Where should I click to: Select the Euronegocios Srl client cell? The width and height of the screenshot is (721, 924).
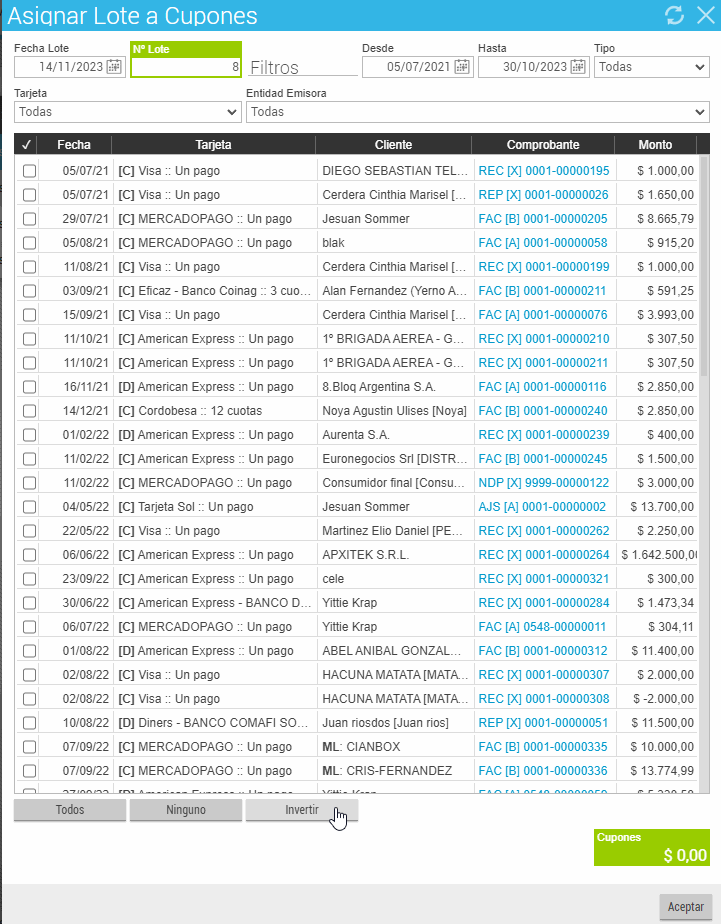[x=394, y=459]
